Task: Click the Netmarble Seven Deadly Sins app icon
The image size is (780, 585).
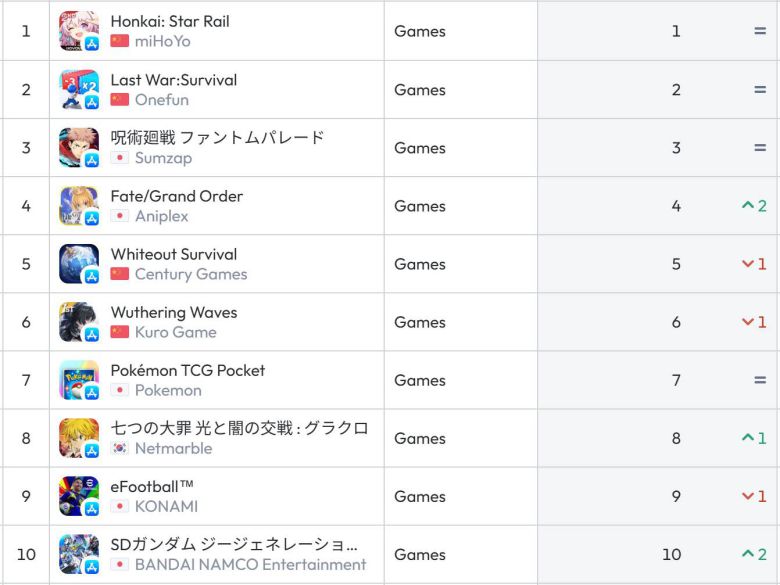Action: click(x=78, y=438)
